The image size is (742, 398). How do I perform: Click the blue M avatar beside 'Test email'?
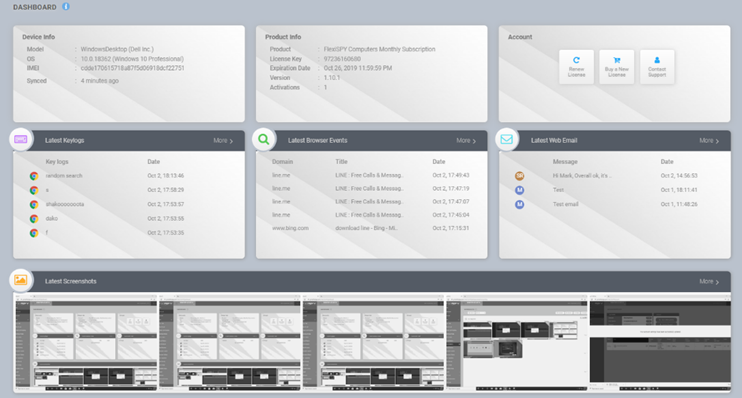tap(520, 204)
